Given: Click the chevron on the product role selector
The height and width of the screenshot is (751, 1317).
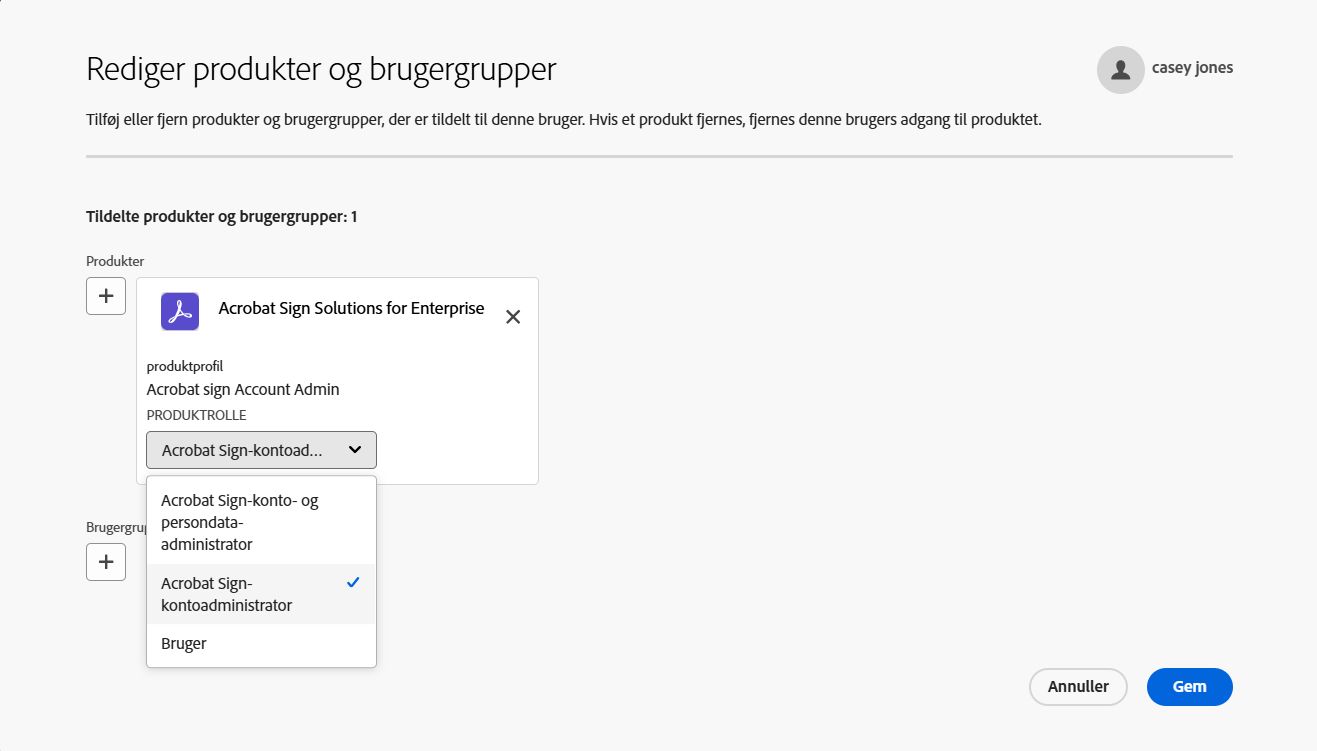Looking at the screenshot, I should pos(355,450).
